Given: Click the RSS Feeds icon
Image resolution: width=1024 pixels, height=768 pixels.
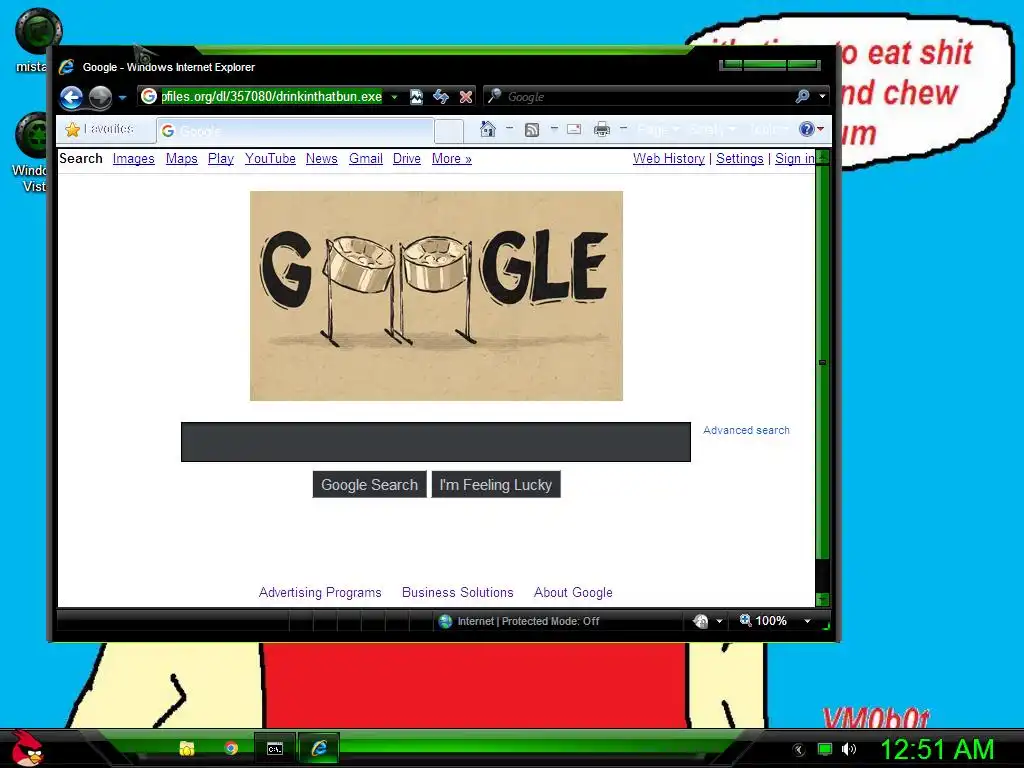Looking at the screenshot, I should 532,129.
